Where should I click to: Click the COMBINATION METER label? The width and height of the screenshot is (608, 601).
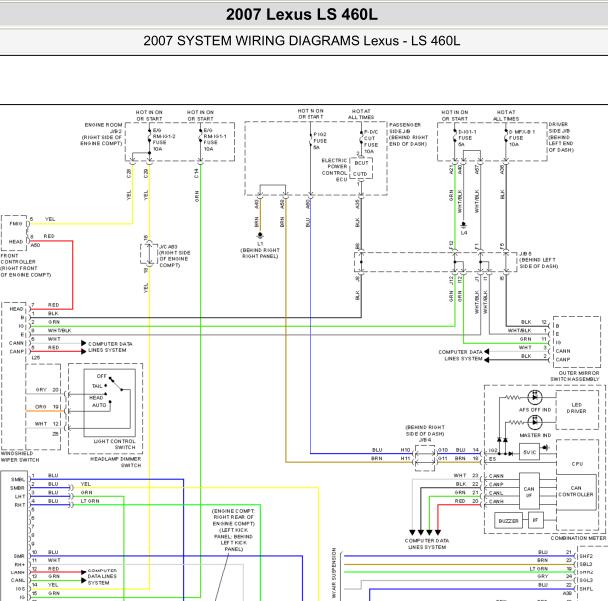coord(578,538)
